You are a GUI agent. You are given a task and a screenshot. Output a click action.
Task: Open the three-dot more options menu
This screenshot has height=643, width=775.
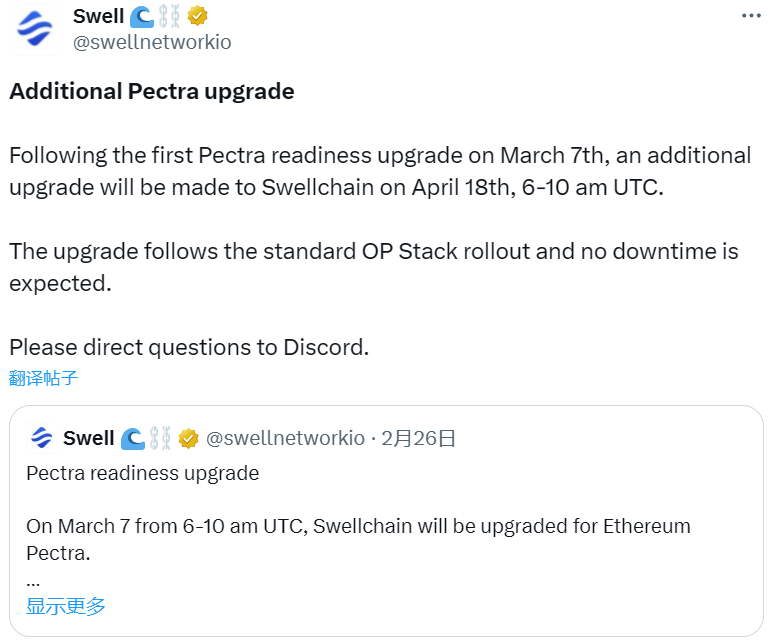coord(751,16)
